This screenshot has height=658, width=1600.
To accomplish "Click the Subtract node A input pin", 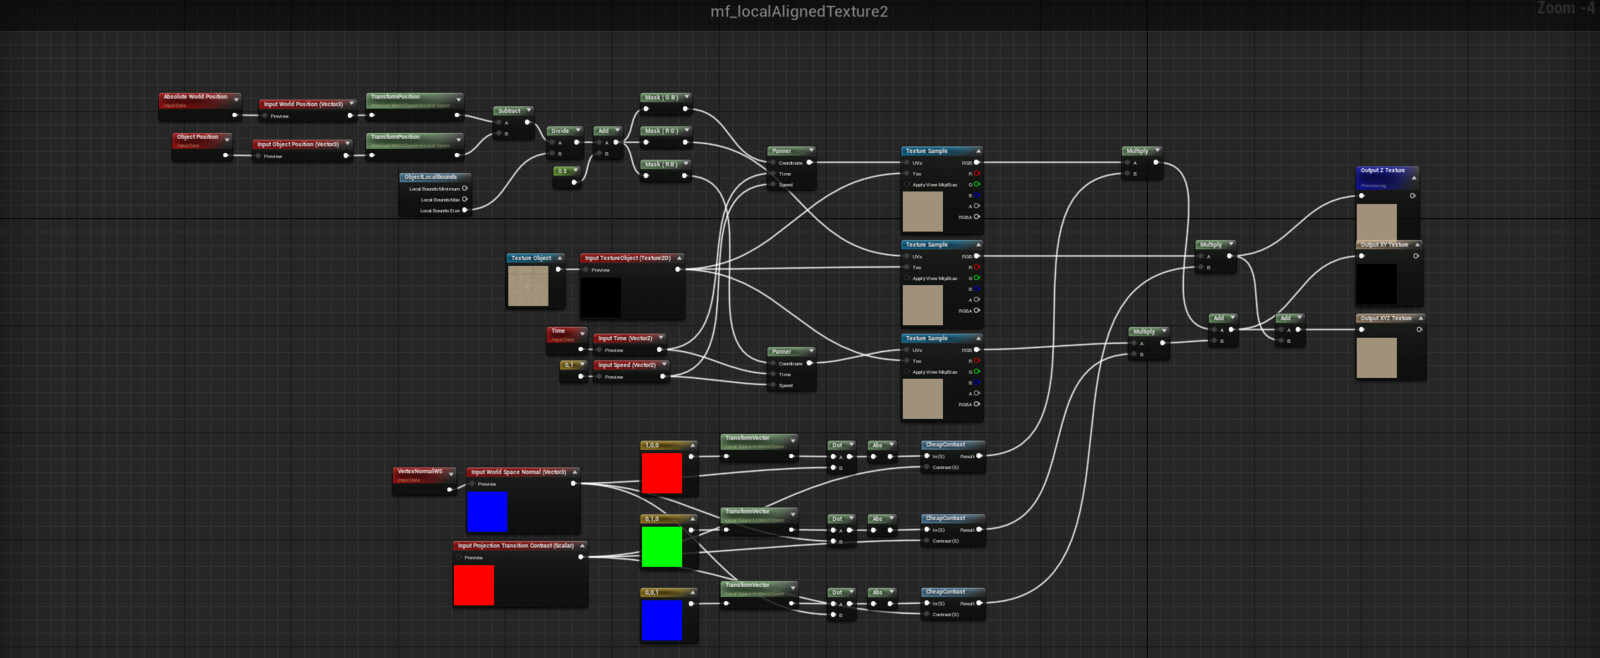I will pyautogui.click(x=498, y=122).
